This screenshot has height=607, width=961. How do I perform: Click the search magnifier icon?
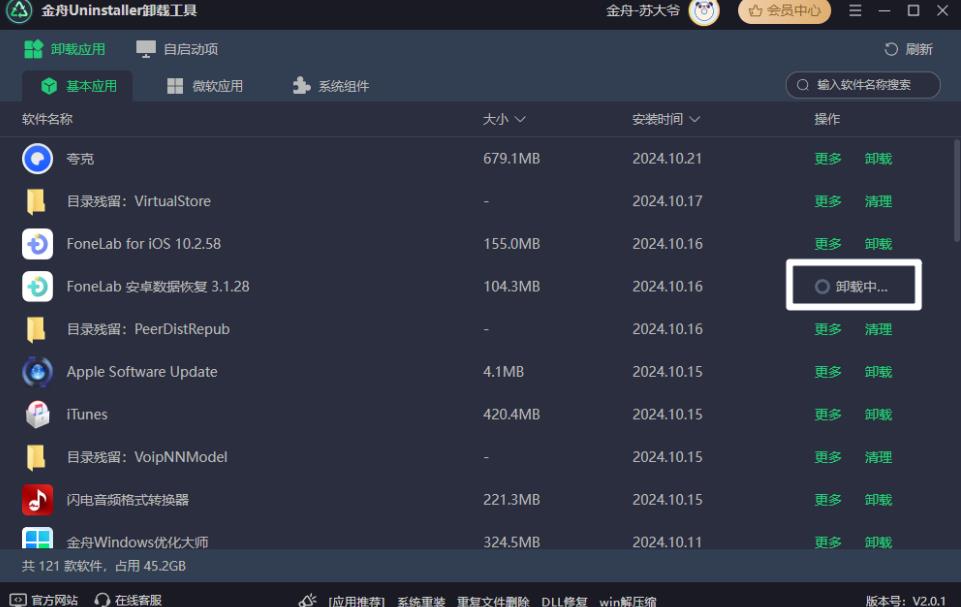click(x=803, y=85)
